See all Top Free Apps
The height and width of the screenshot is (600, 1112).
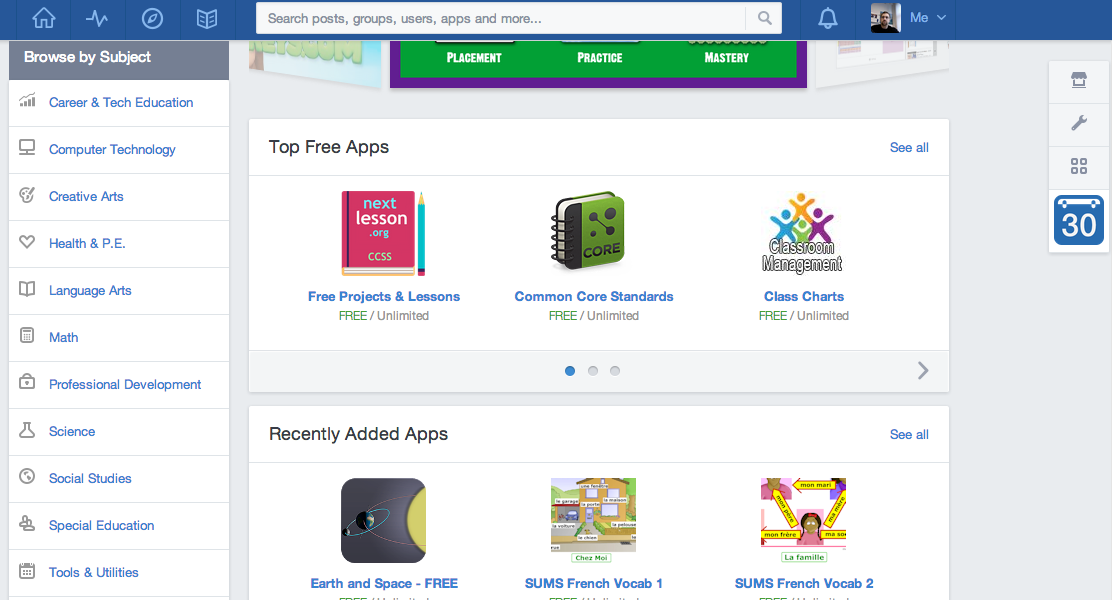[909, 148]
